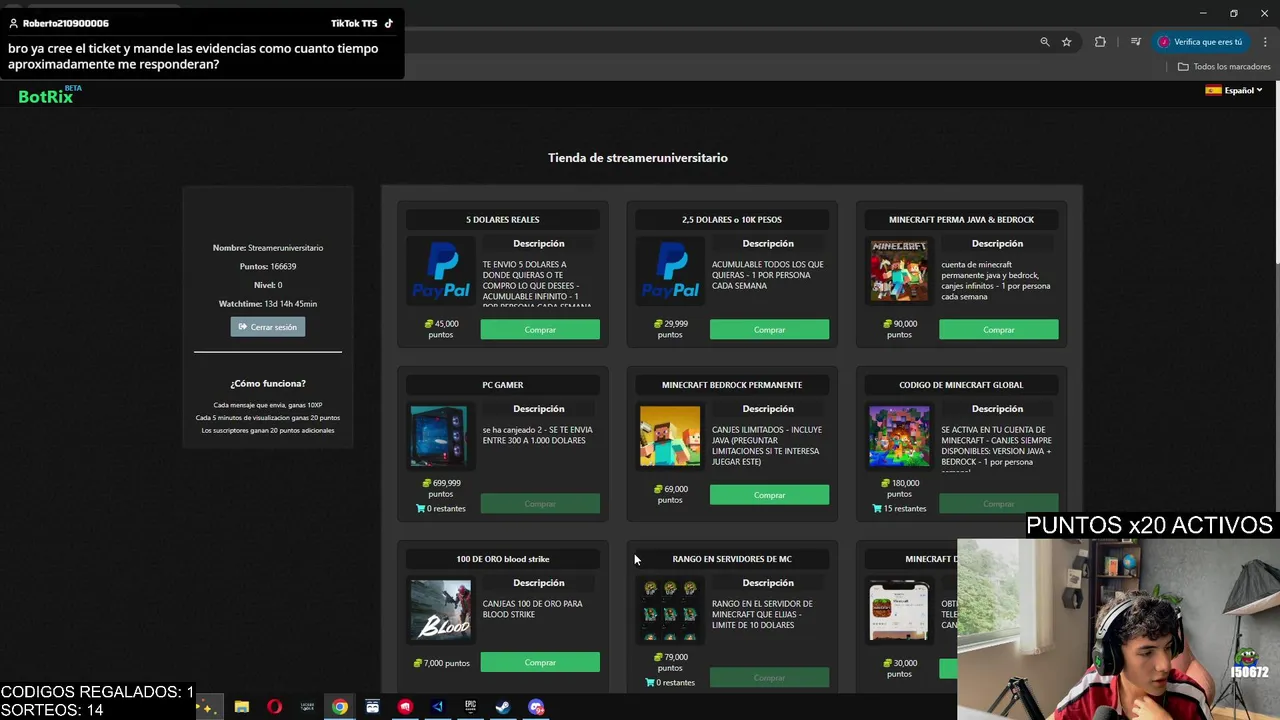Viewport: 1280px width, 720px height.
Task: Open Discord from the taskbar
Action: point(536,707)
